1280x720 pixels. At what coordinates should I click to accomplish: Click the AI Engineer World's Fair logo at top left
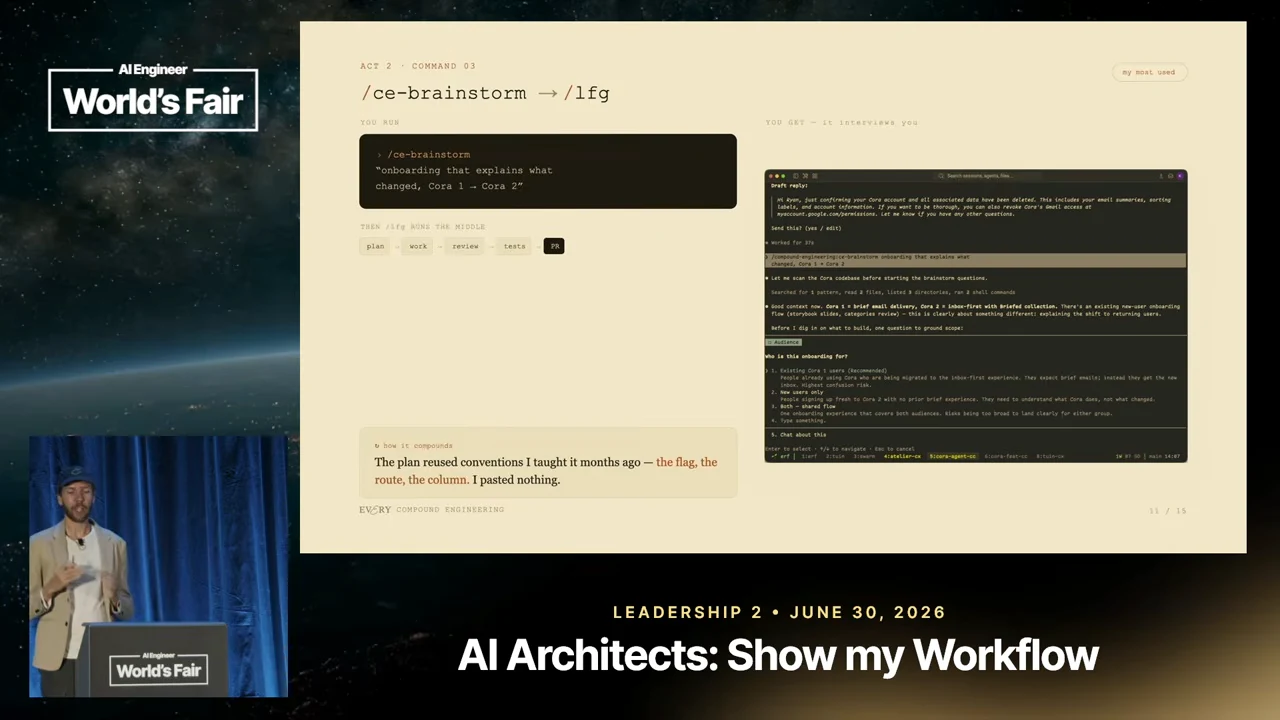pos(153,97)
